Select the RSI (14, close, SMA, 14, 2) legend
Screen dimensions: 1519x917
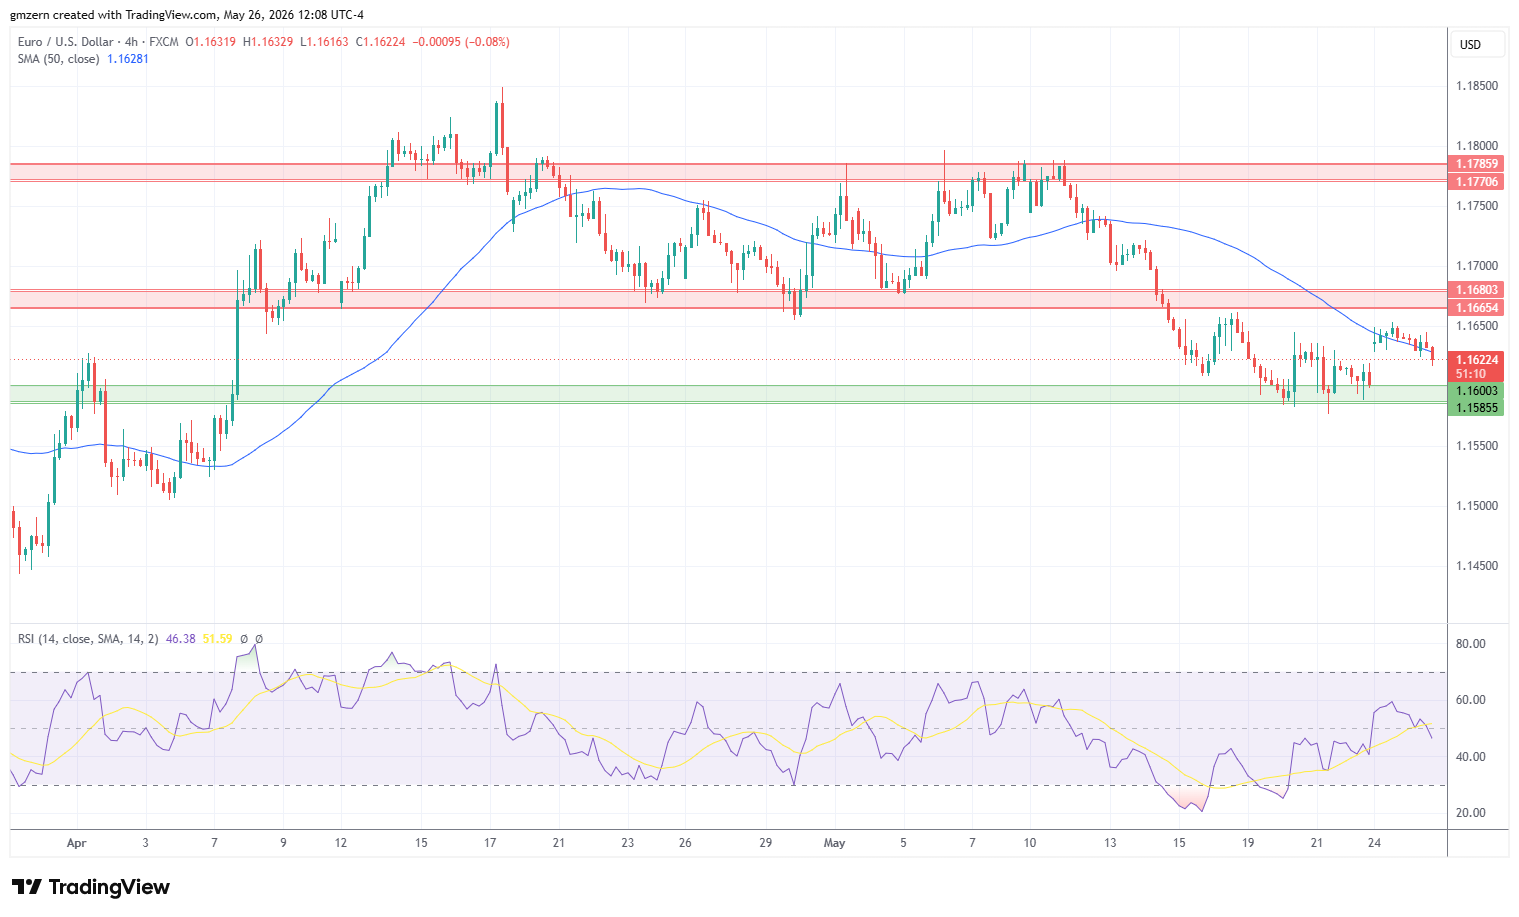pyautogui.click(x=88, y=639)
